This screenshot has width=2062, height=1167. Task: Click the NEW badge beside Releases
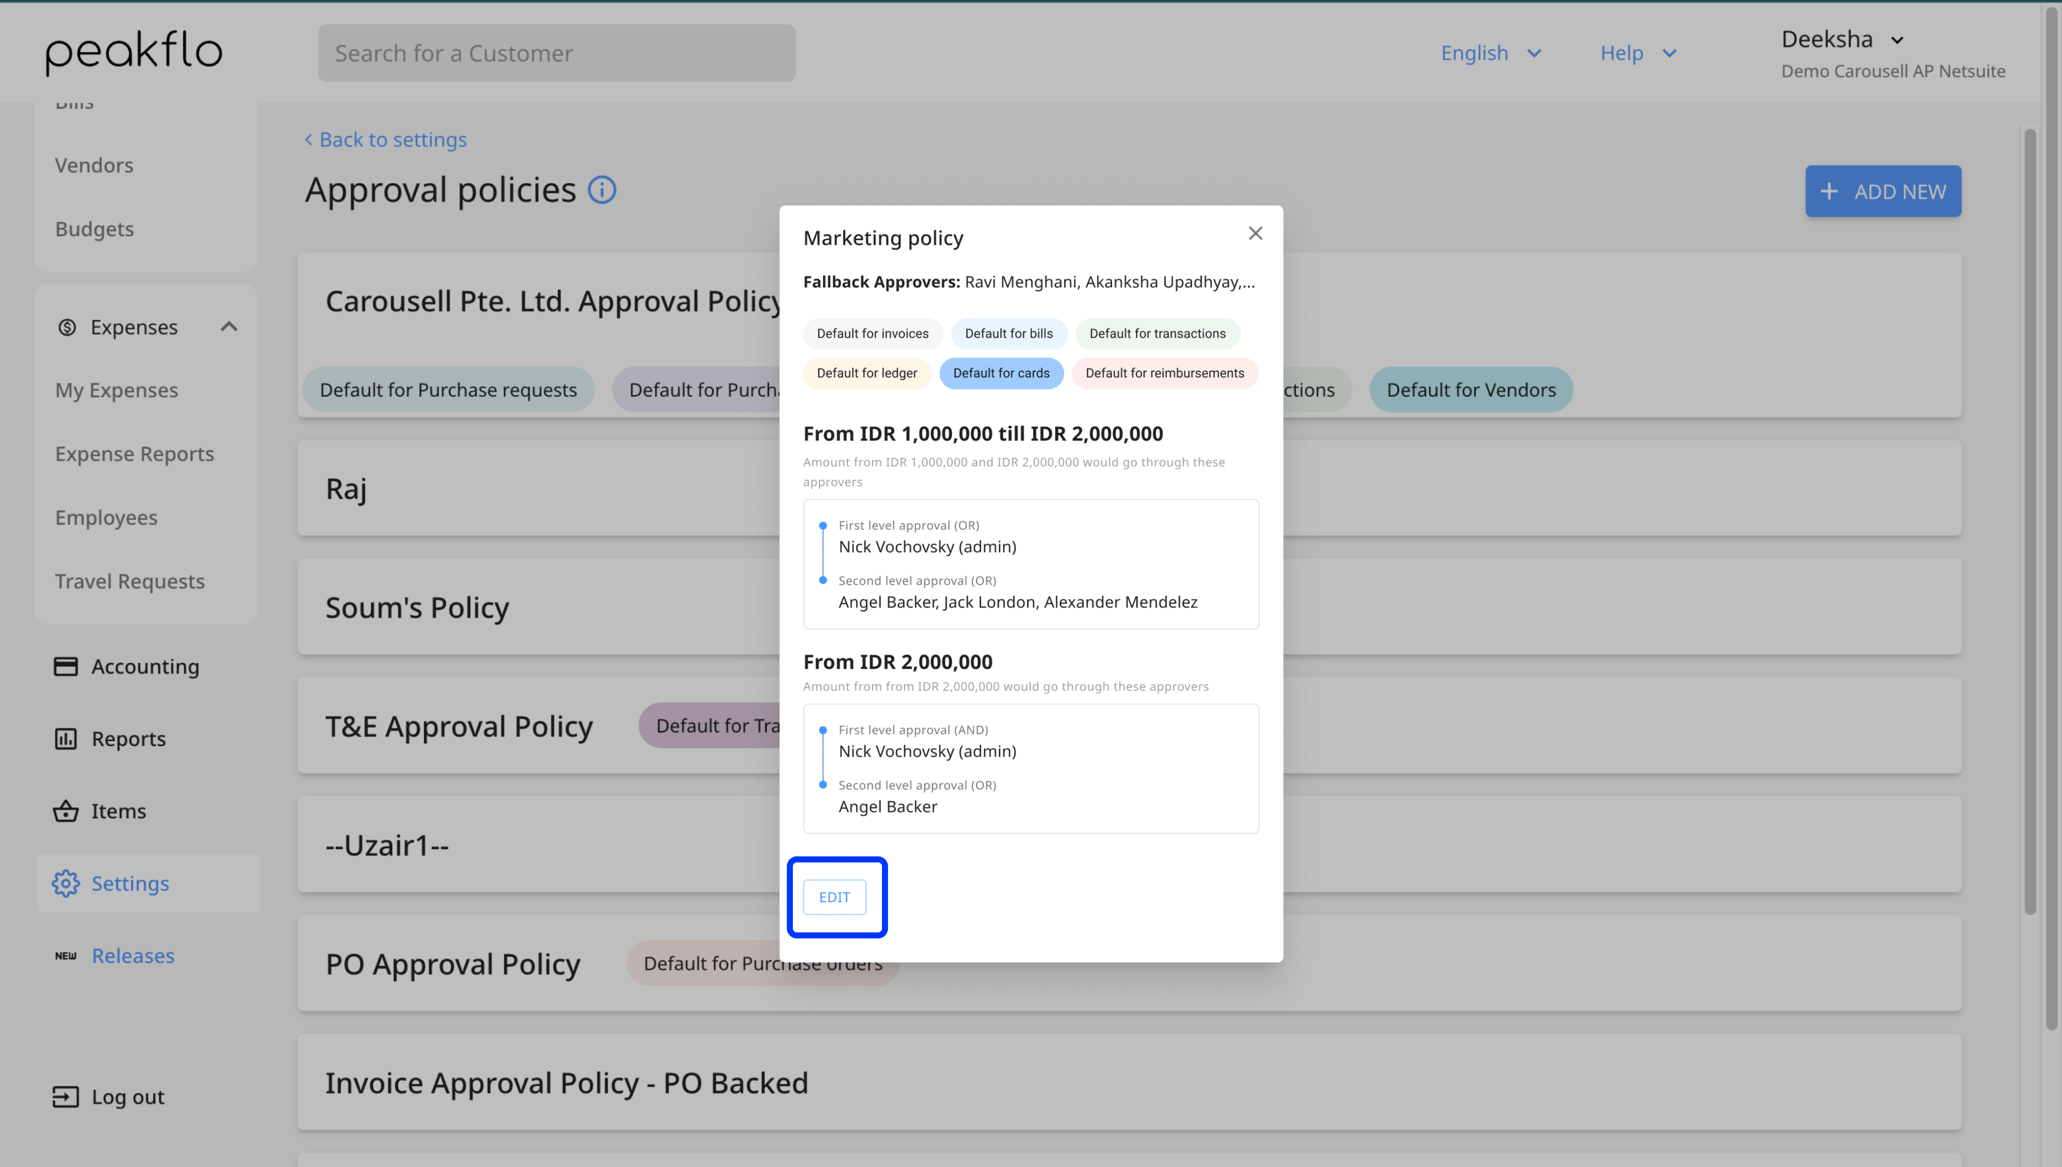click(x=66, y=956)
